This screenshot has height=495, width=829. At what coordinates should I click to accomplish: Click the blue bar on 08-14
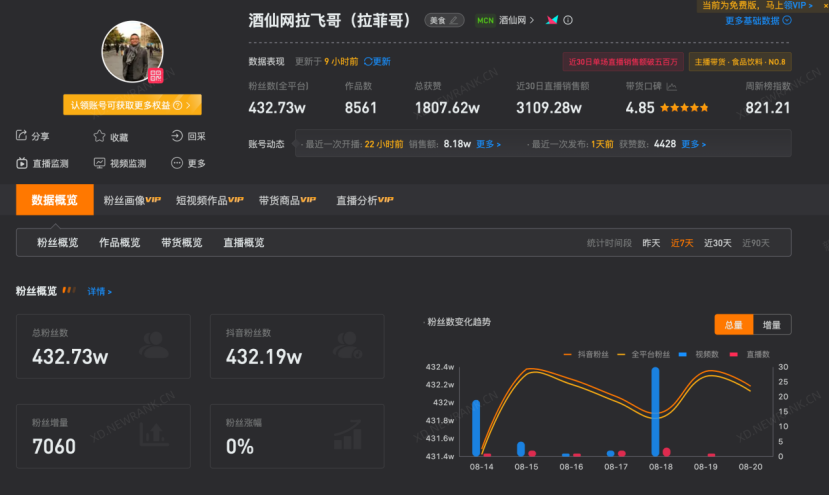point(476,428)
